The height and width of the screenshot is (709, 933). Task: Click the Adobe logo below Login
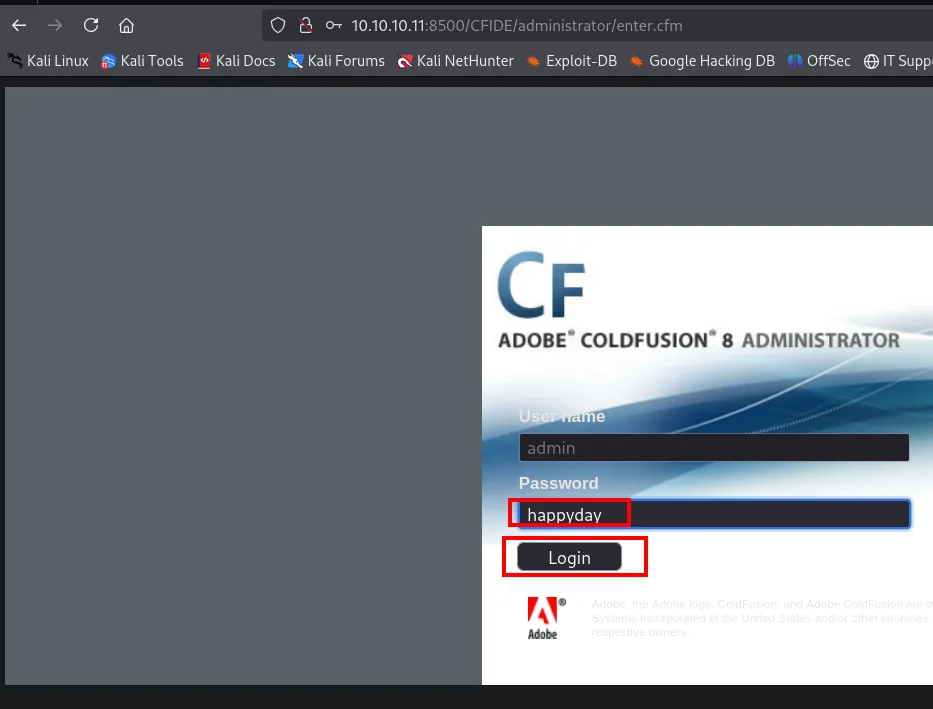click(x=544, y=618)
